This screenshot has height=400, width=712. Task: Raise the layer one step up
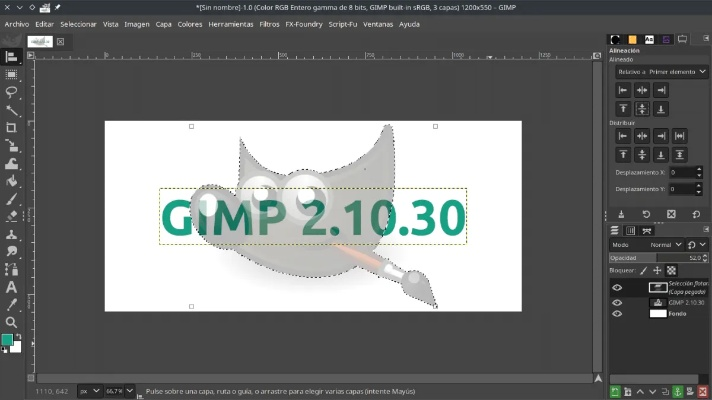pos(640,392)
